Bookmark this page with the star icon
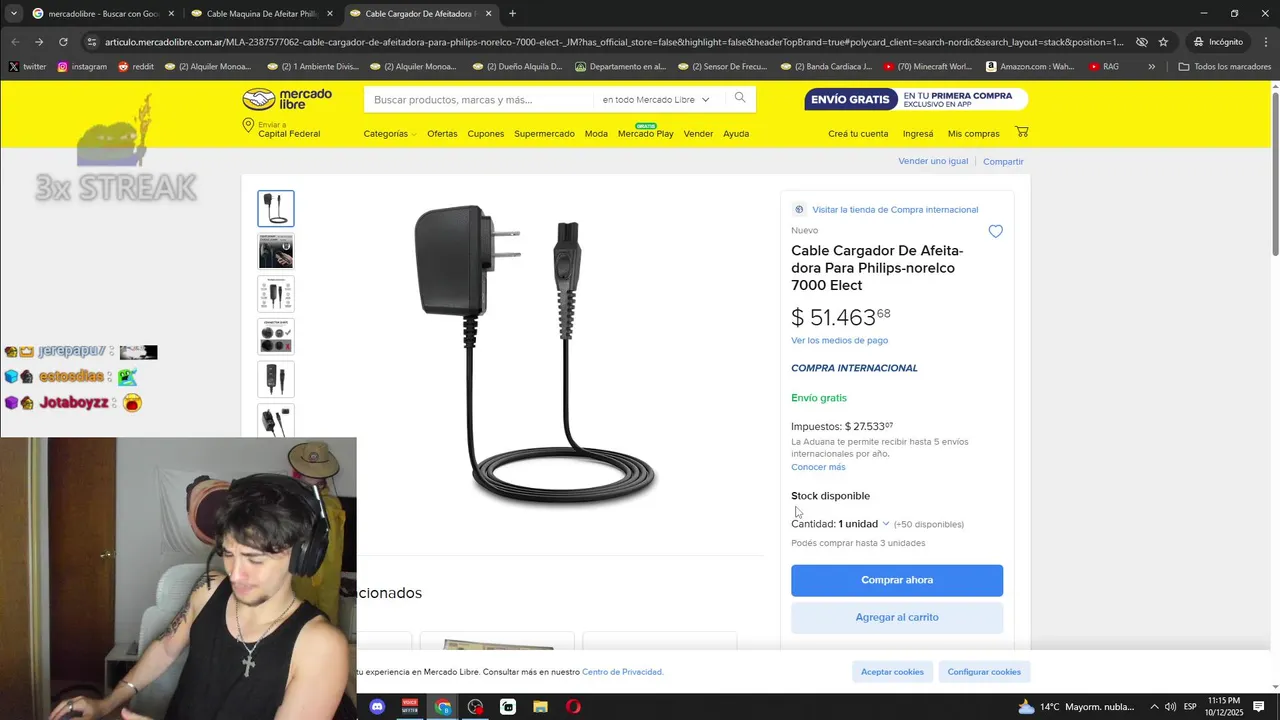The image size is (1280, 720). (x=1163, y=42)
